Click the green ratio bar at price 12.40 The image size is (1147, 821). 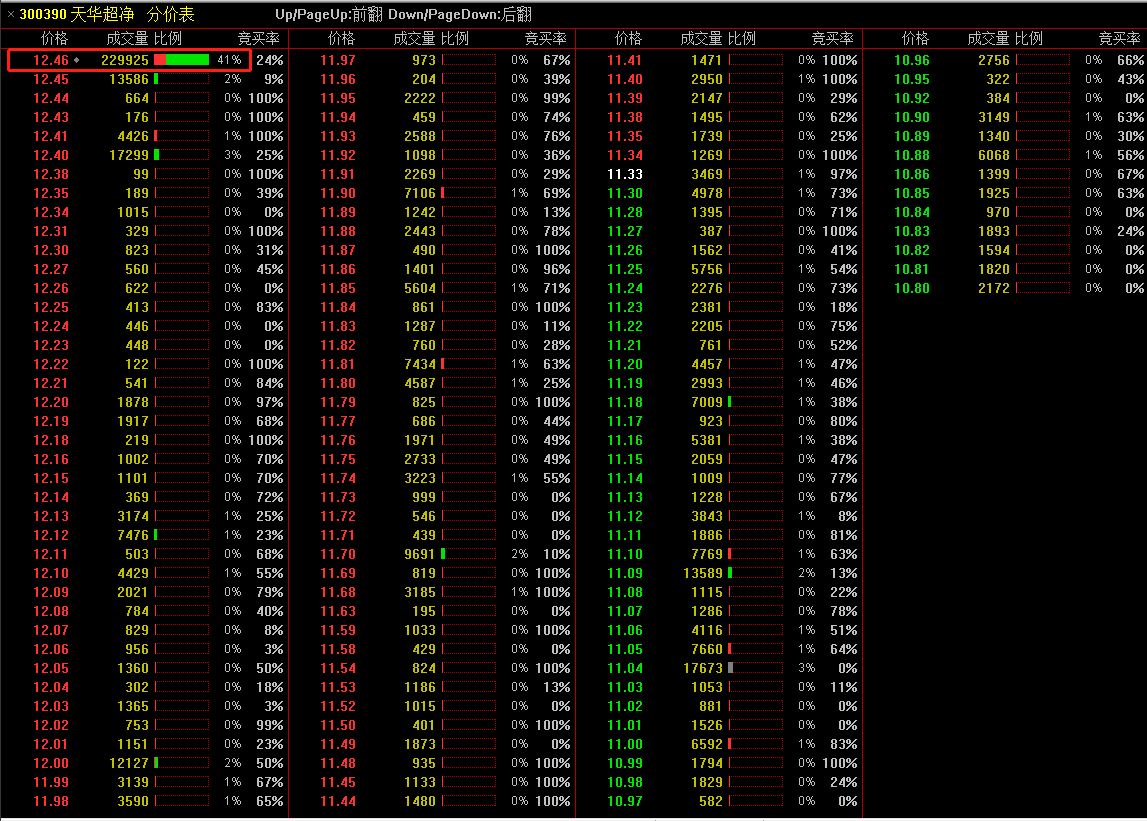157,155
